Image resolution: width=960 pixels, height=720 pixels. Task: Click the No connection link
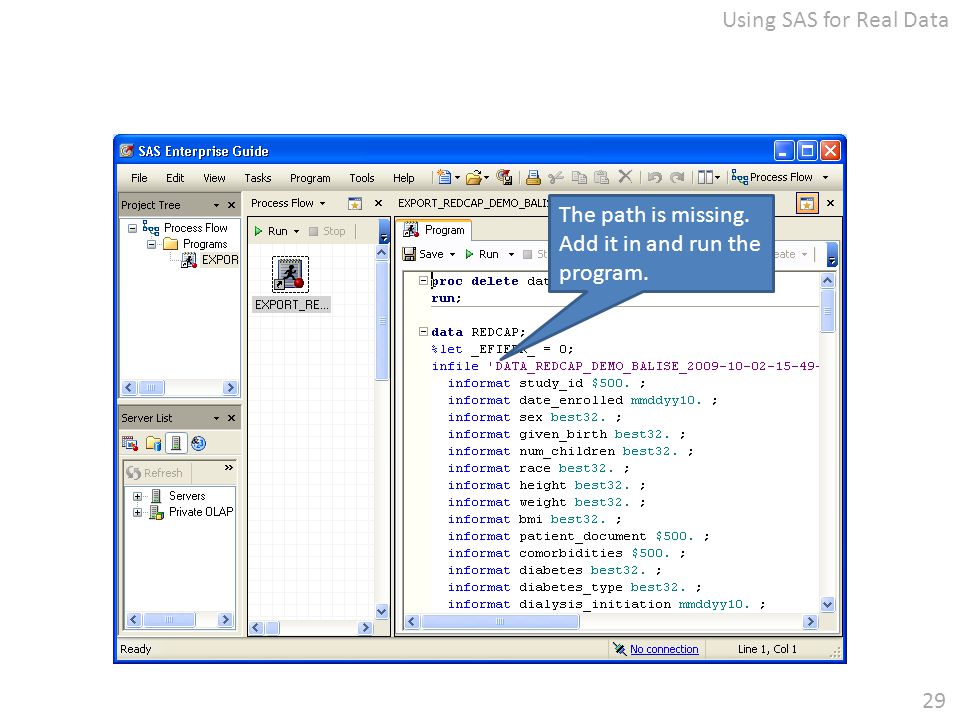coord(664,649)
